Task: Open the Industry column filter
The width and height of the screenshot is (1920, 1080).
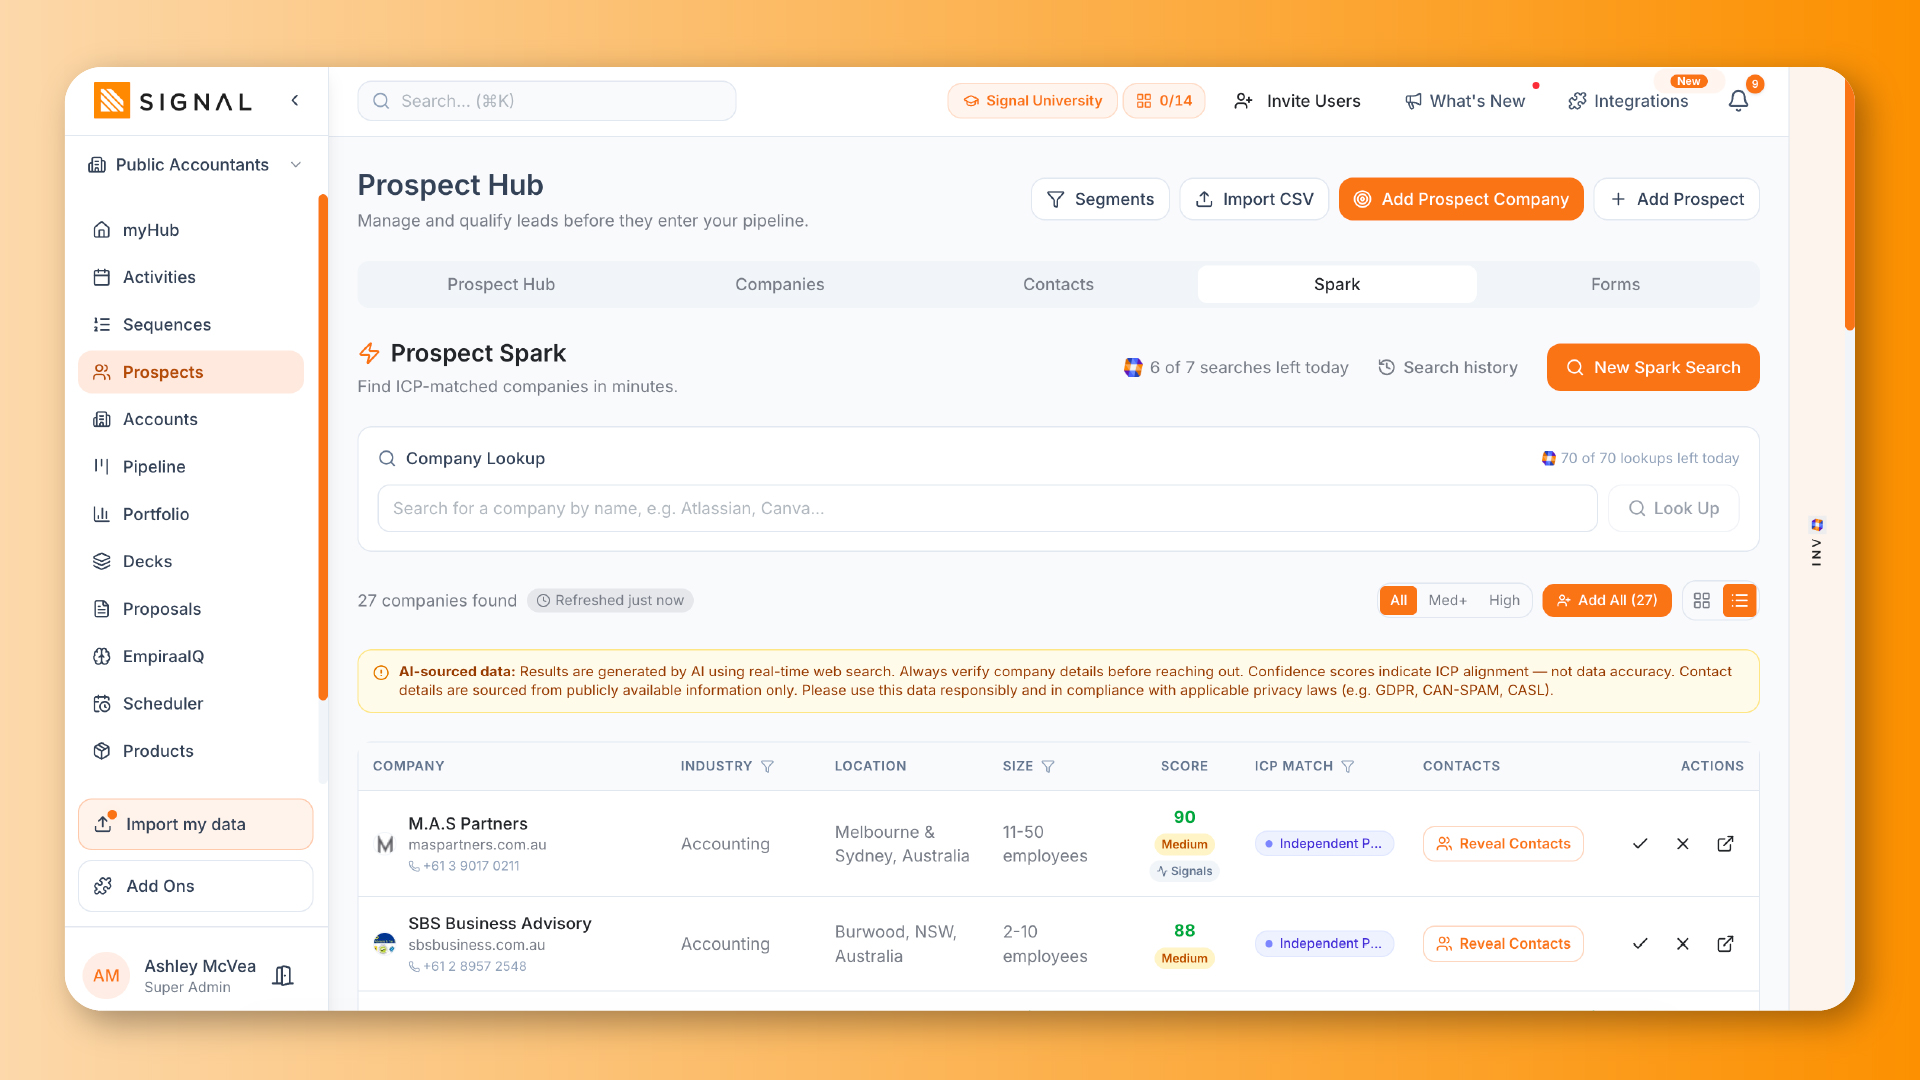Action: coord(767,766)
